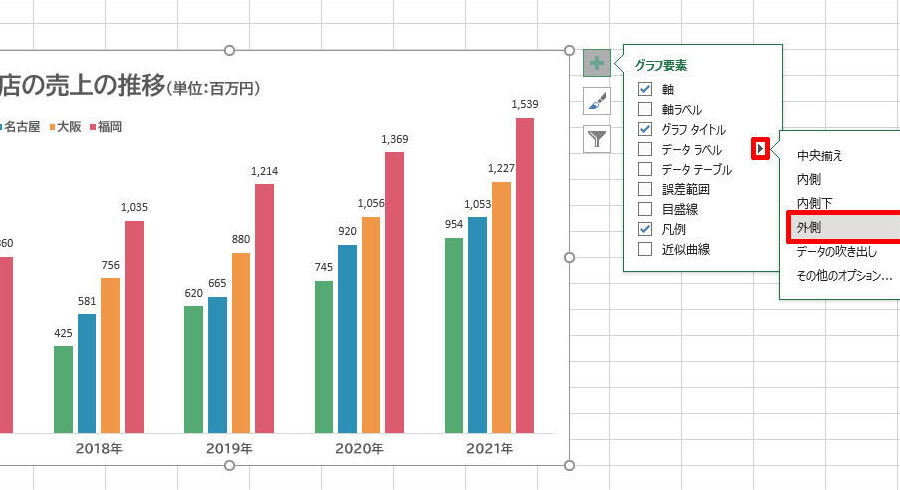The width and height of the screenshot is (900, 490).
Task: Select 内側下 label position
Action: coord(813,204)
